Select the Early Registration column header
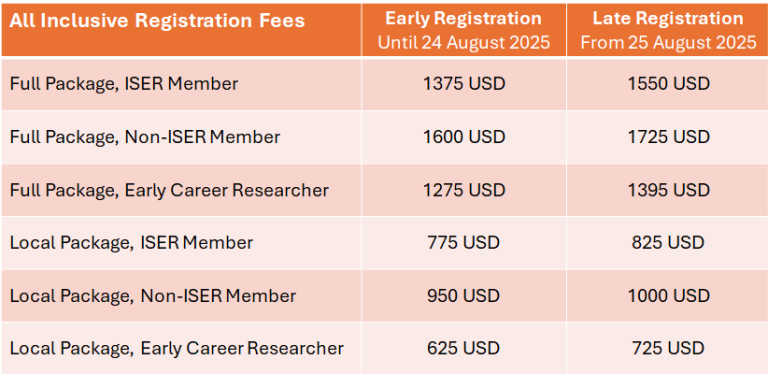This screenshot has width=768, height=374. tap(464, 30)
